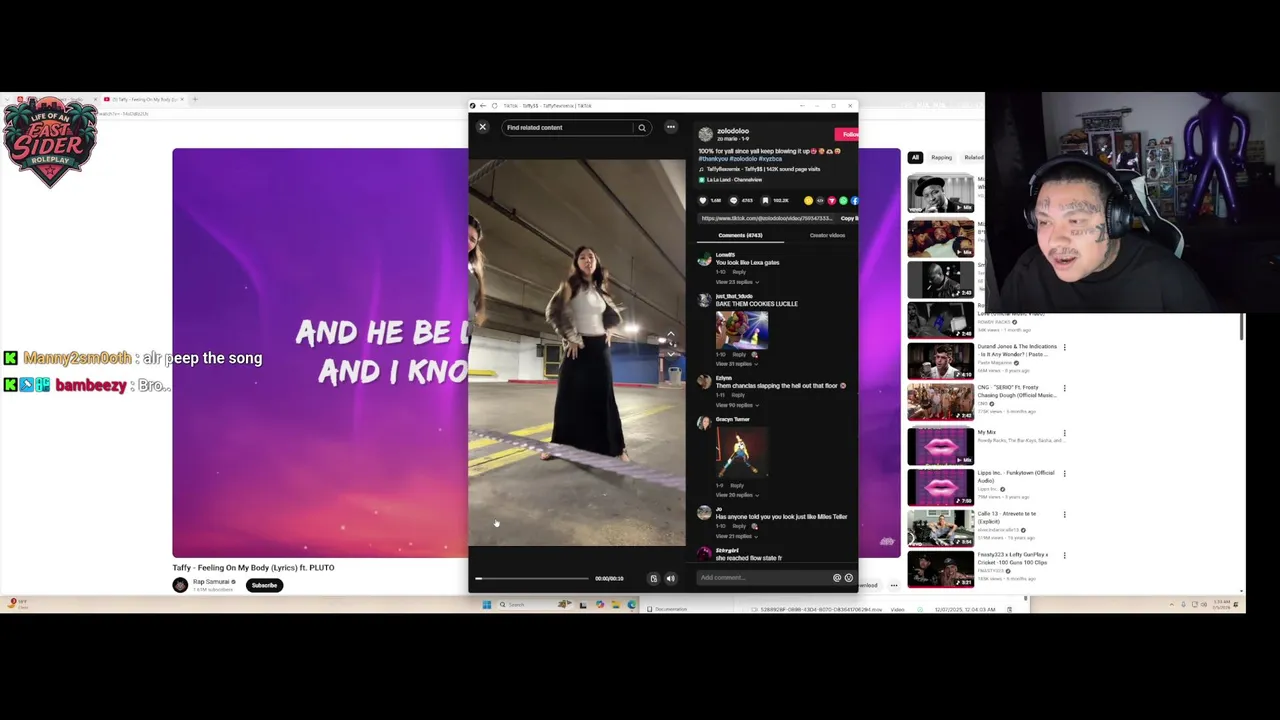Select the All filter chip on YouTube
The height and width of the screenshot is (720, 1280).
pyautogui.click(x=914, y=157)
